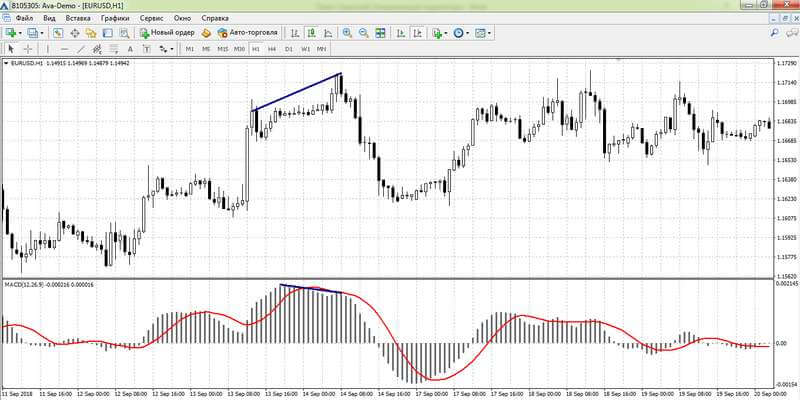
Task: Toggle the Авто-торговля auto-trading button
Action: 248,33
